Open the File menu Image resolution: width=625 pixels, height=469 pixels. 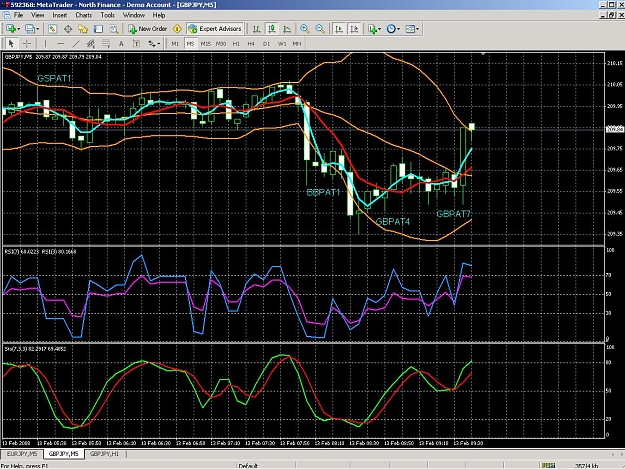(x=18, y=15)
